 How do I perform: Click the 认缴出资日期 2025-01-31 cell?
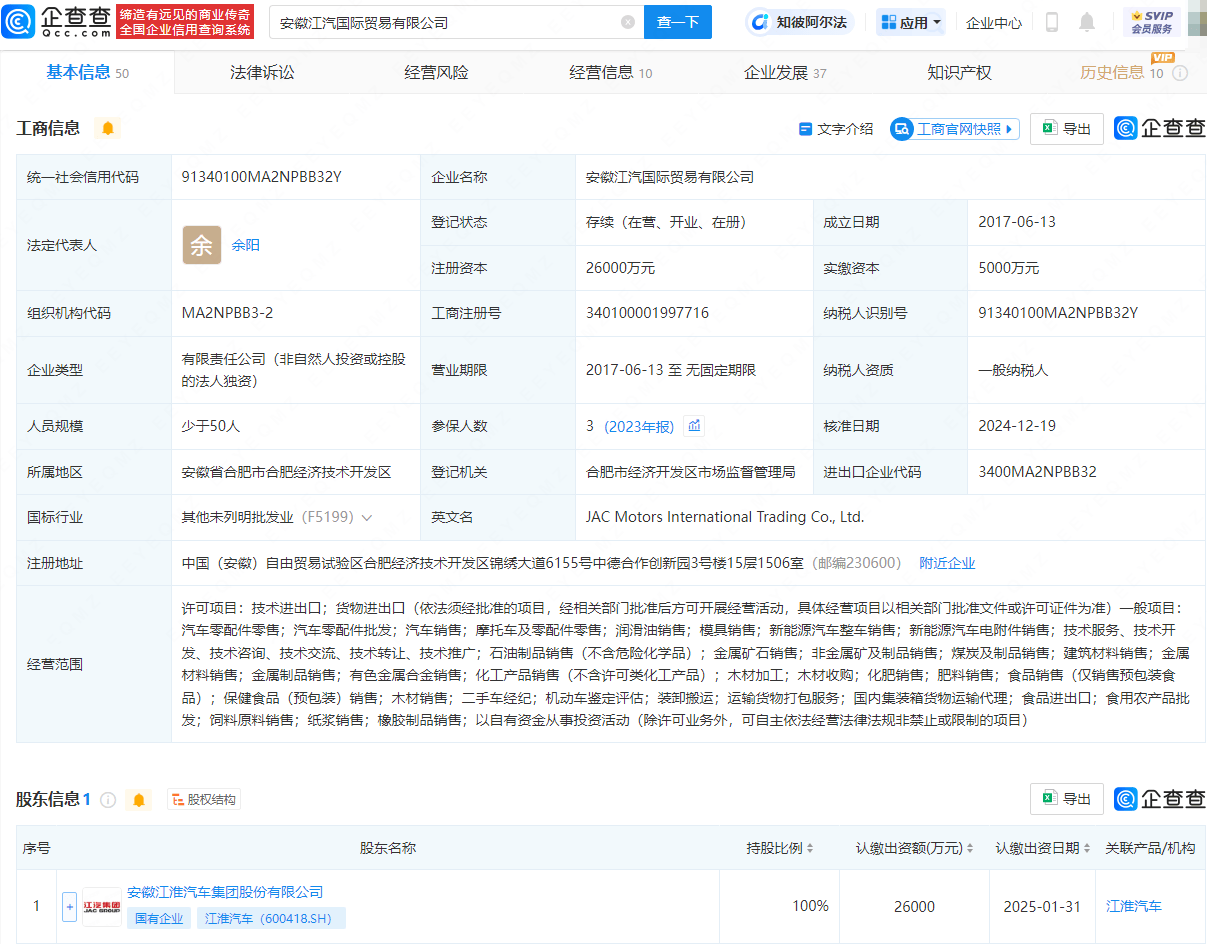point(1042,906)
